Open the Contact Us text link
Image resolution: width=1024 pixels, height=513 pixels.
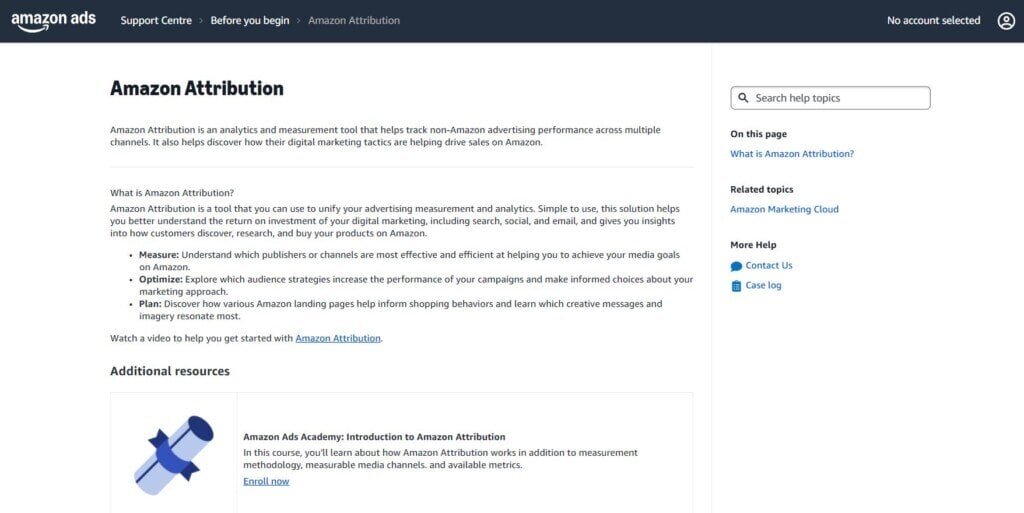(x=769, y=265)
